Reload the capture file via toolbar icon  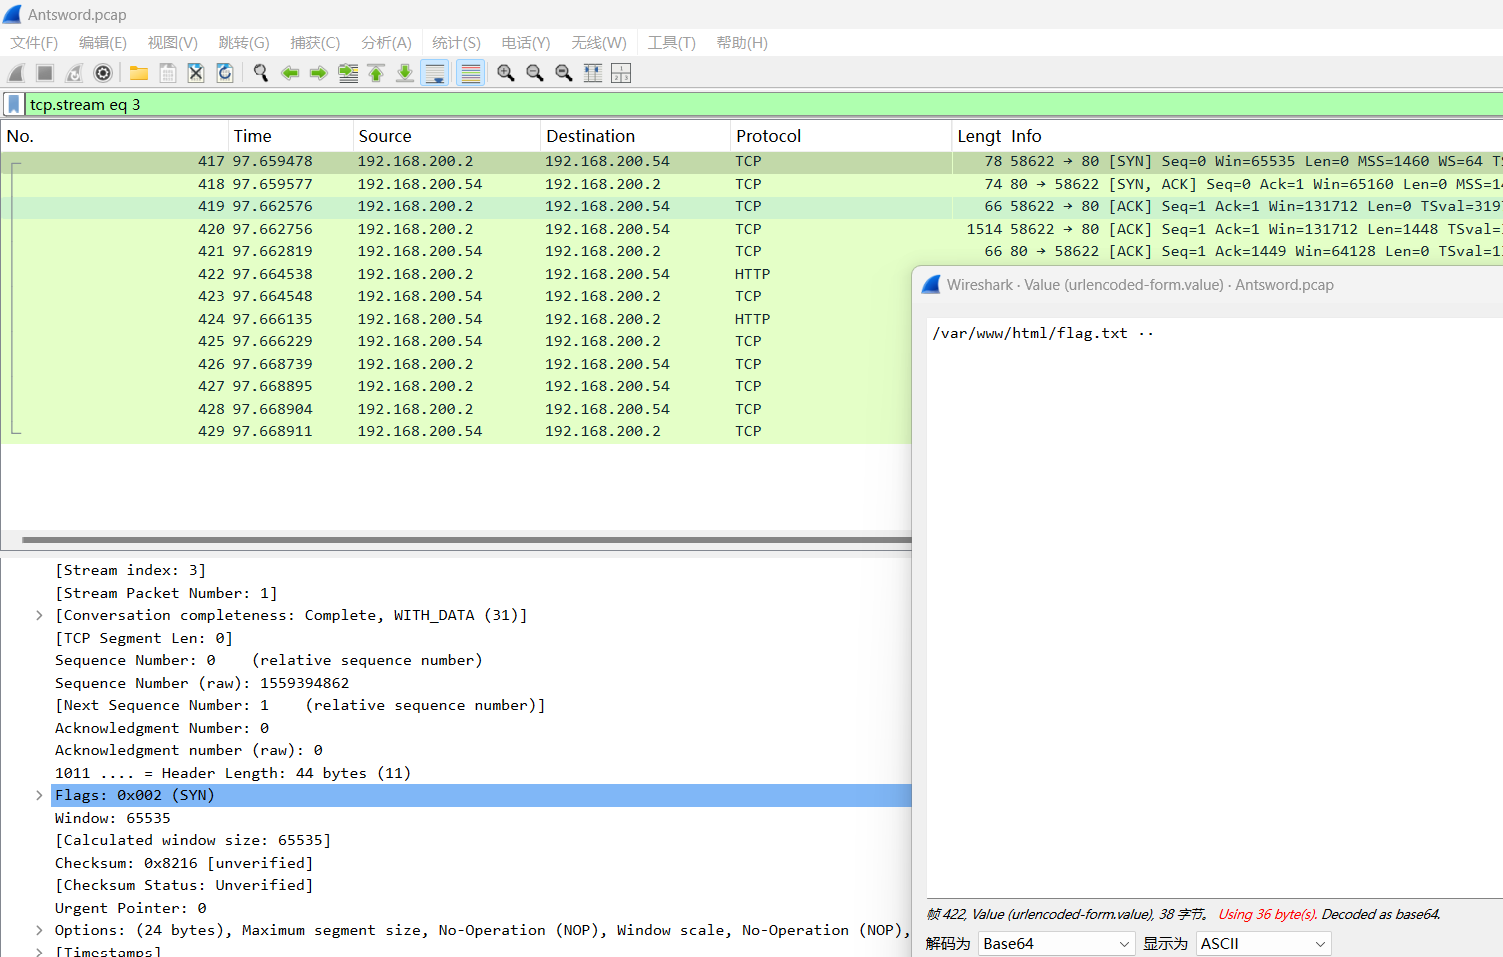pos(225,73)
